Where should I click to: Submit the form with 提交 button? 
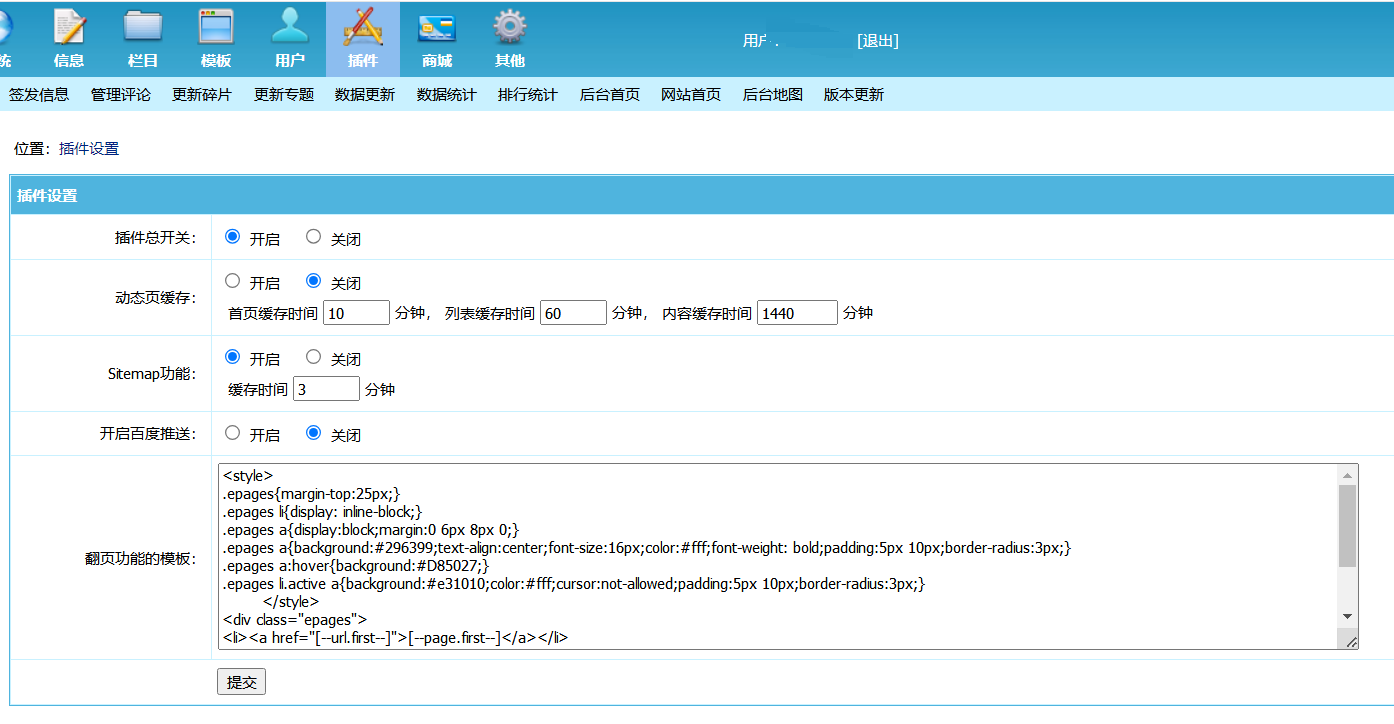(241, 682)
